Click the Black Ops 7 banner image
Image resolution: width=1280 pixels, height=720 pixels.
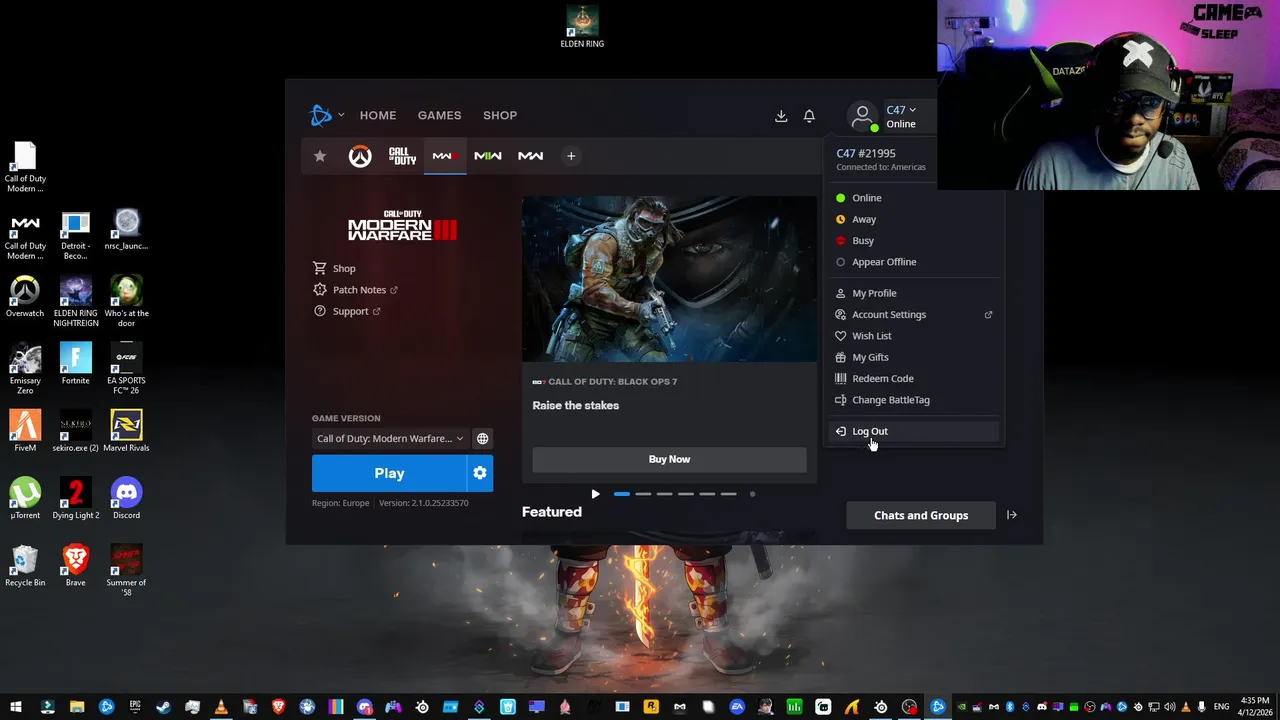pos(669,279)
